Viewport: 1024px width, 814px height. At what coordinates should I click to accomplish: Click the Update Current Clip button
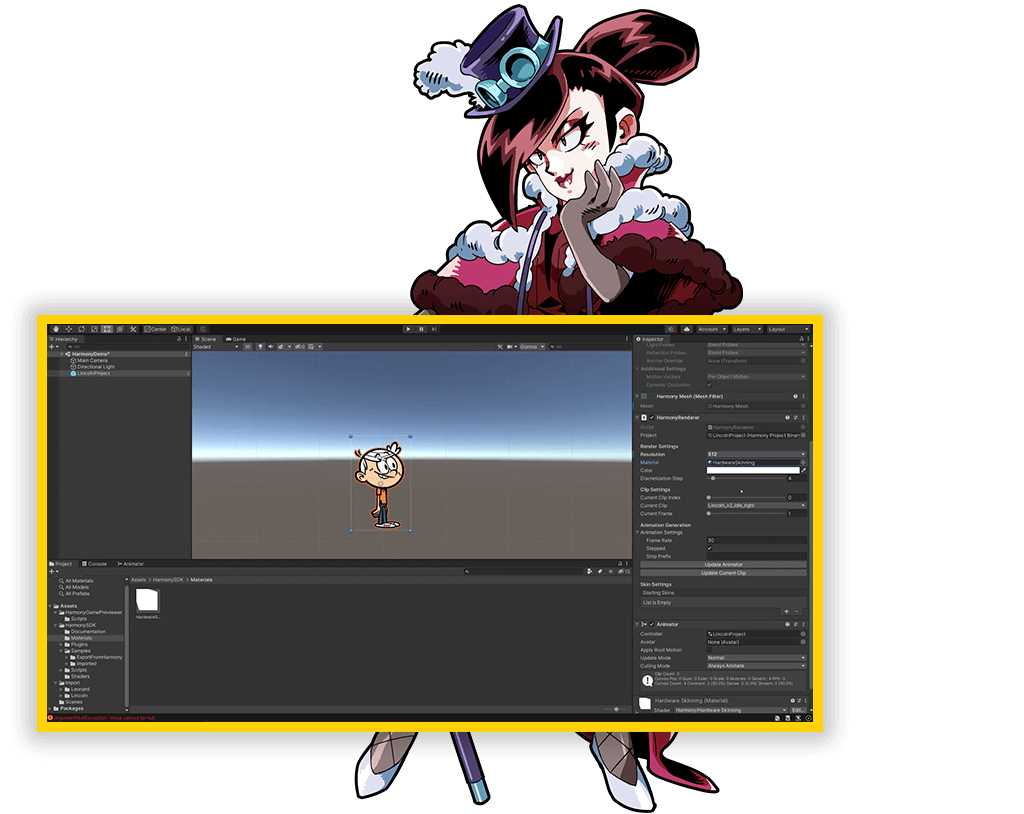tap(724, 573)
